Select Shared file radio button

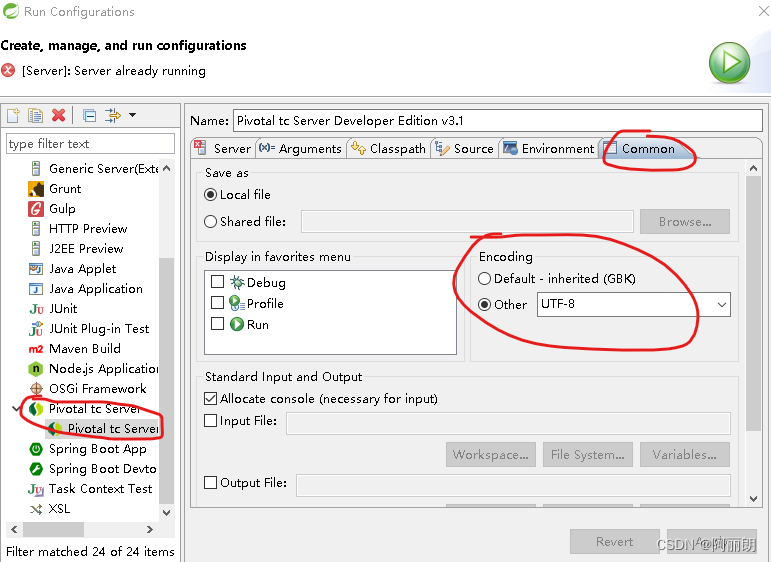(x=210, y=222)
